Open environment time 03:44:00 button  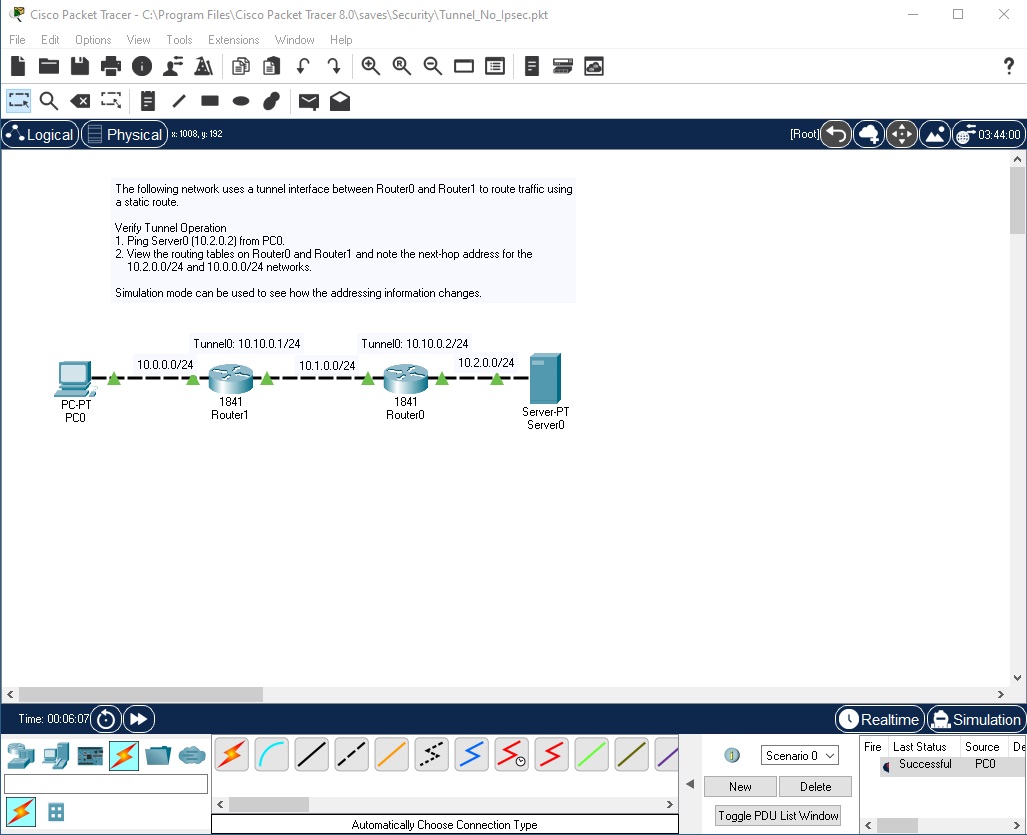(989, 134)
